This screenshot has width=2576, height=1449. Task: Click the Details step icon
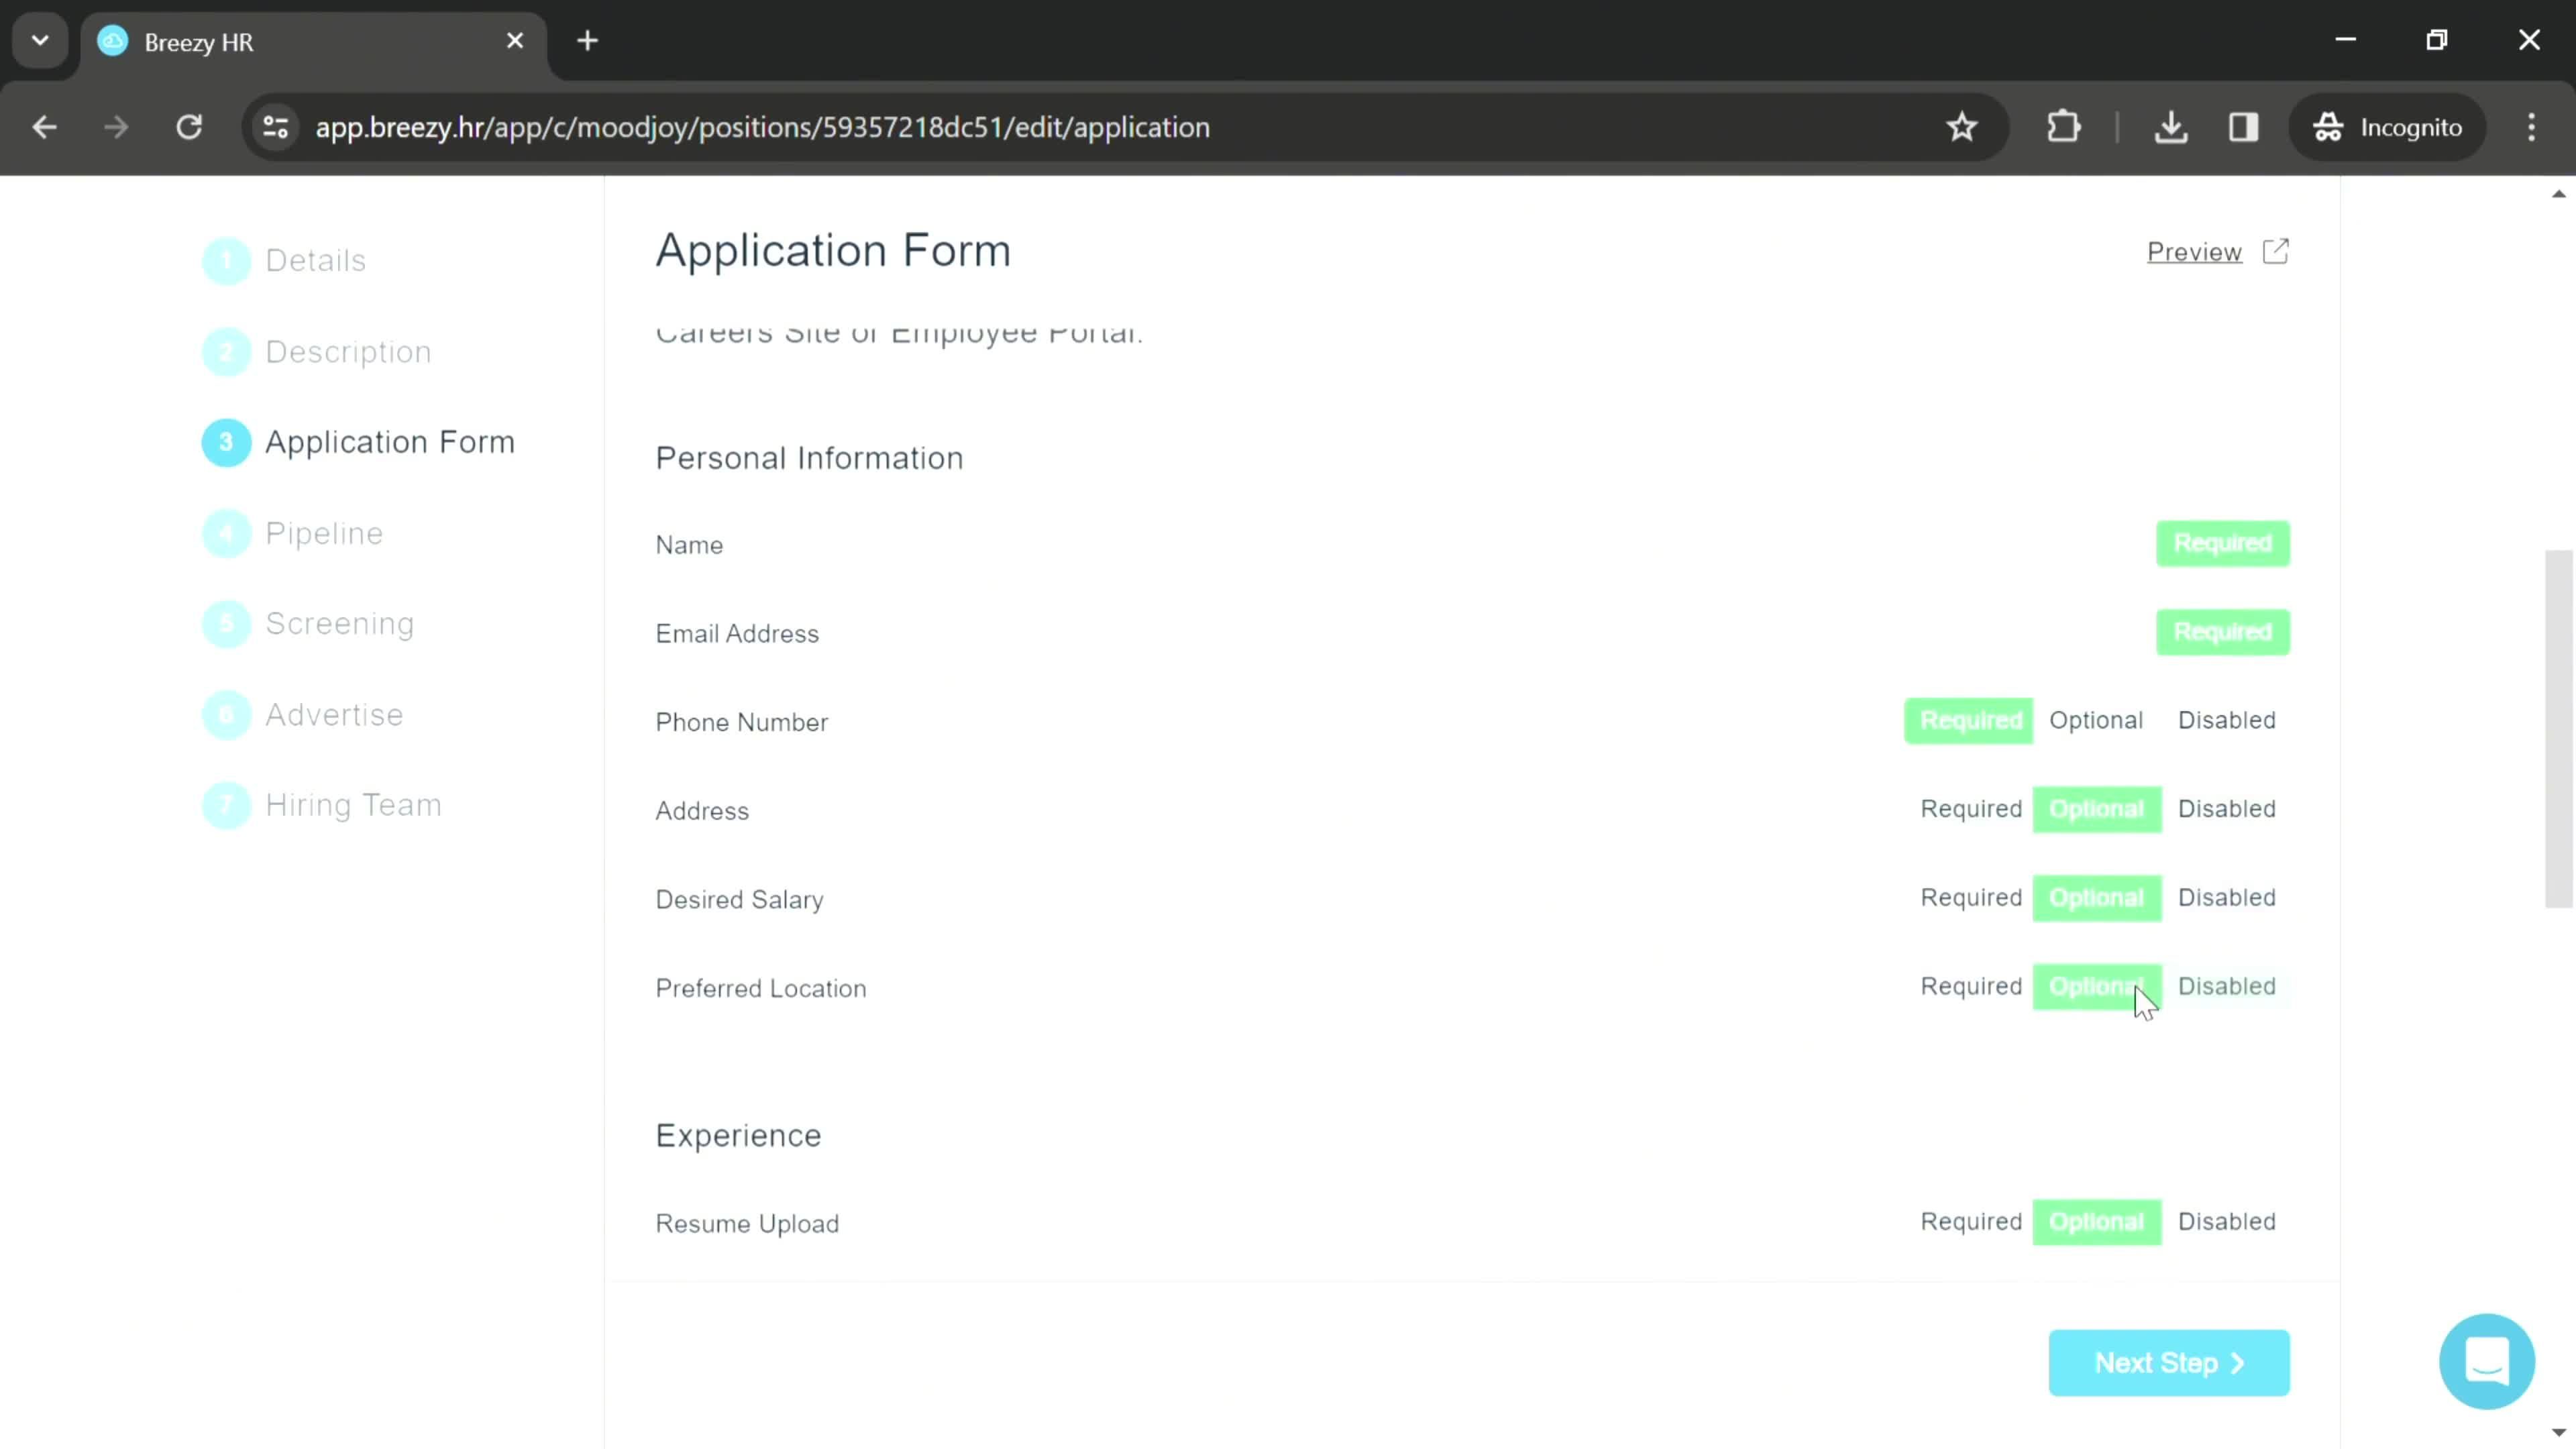point(227,262)
